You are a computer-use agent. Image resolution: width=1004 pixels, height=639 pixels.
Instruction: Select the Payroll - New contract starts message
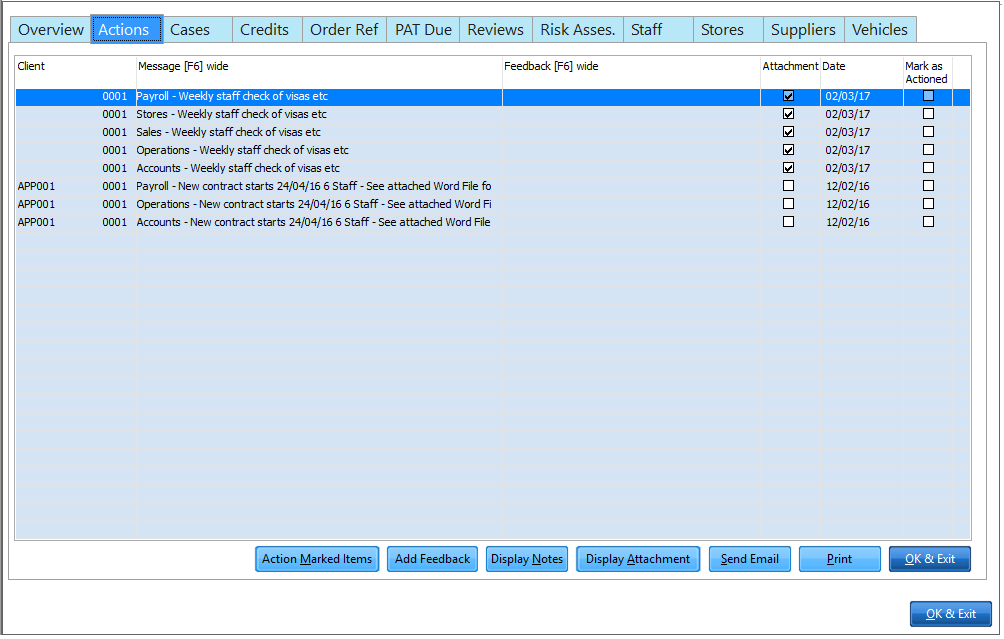(314, 186)
